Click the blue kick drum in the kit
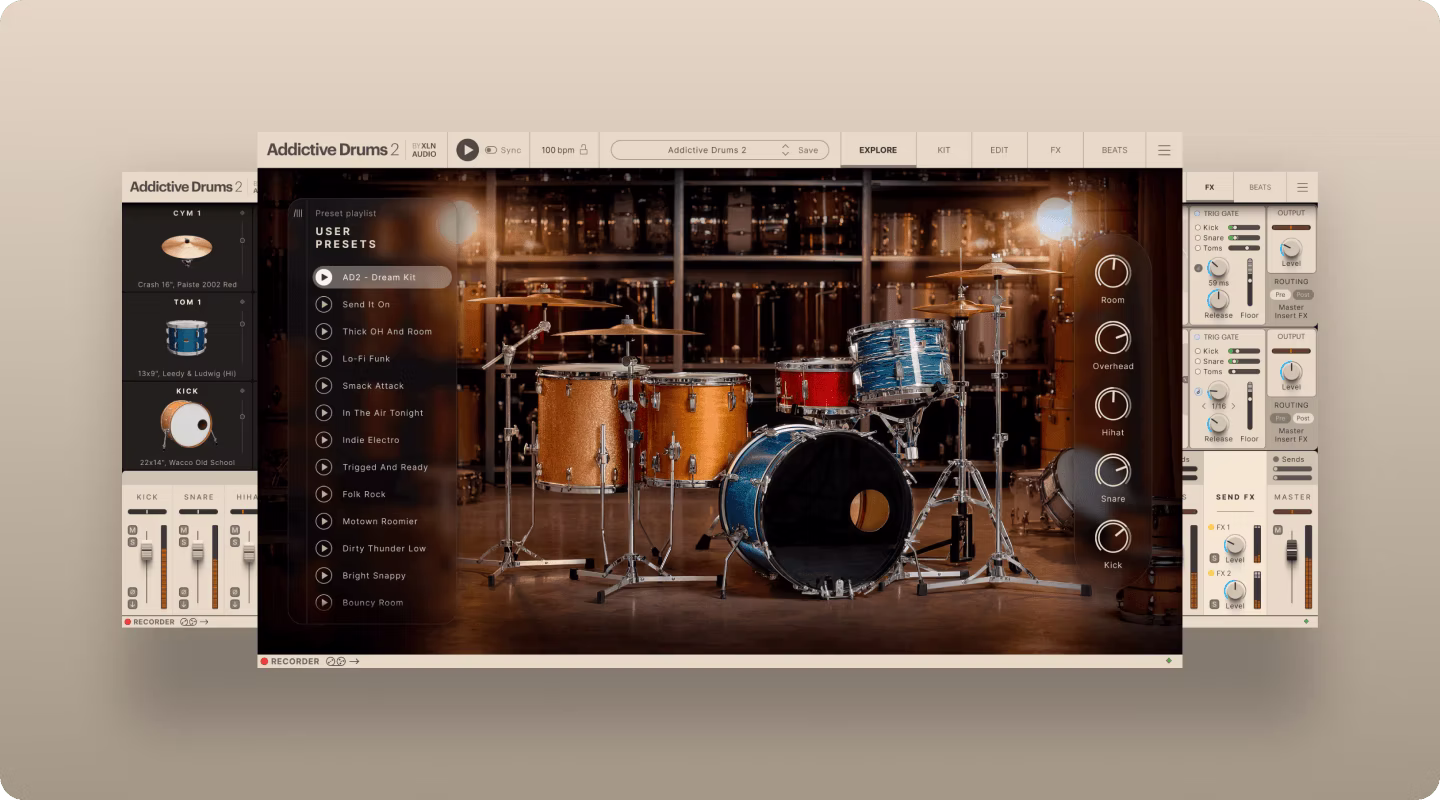 coord(817,510)
